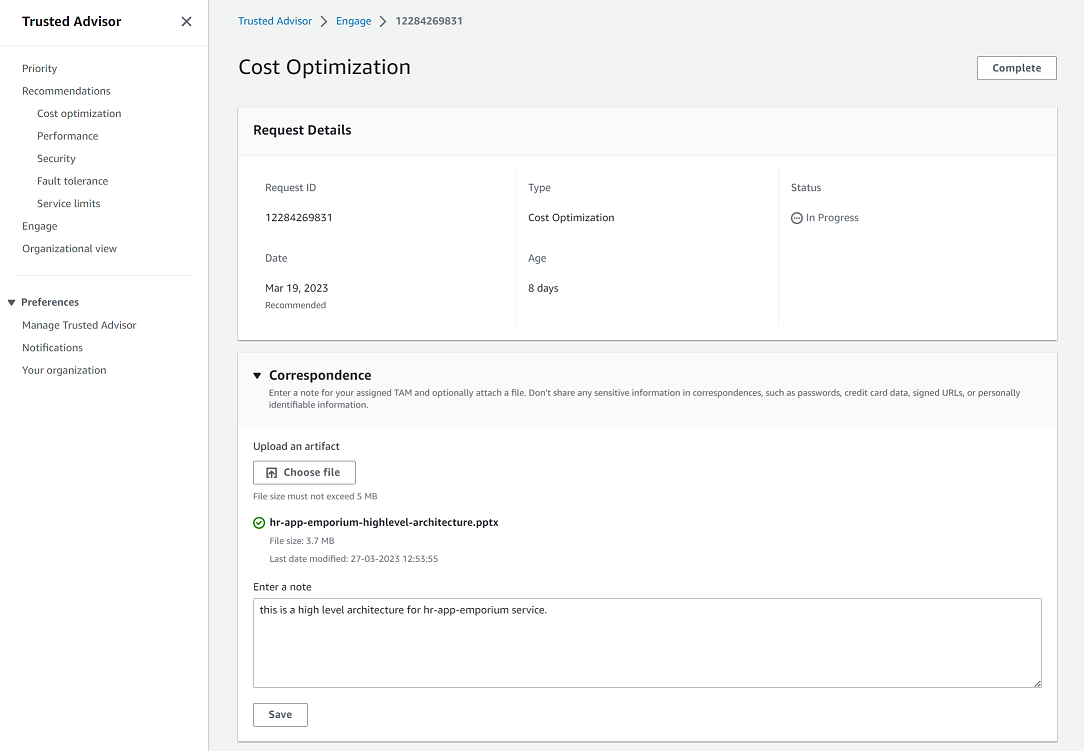
Task: Click breadcrumb item 12284269831
Action: pos(429,21)
